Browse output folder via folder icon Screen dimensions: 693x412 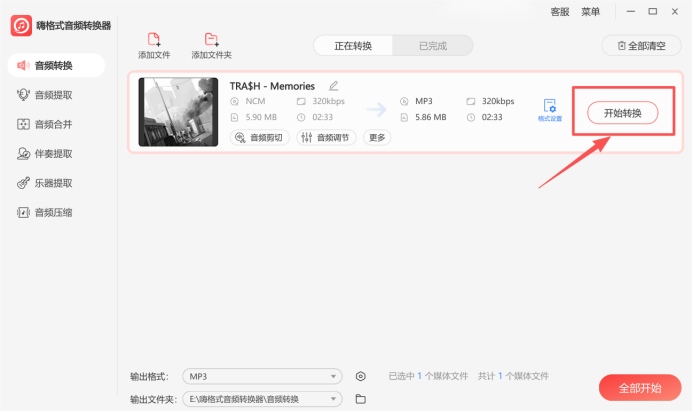pos(361,399)
